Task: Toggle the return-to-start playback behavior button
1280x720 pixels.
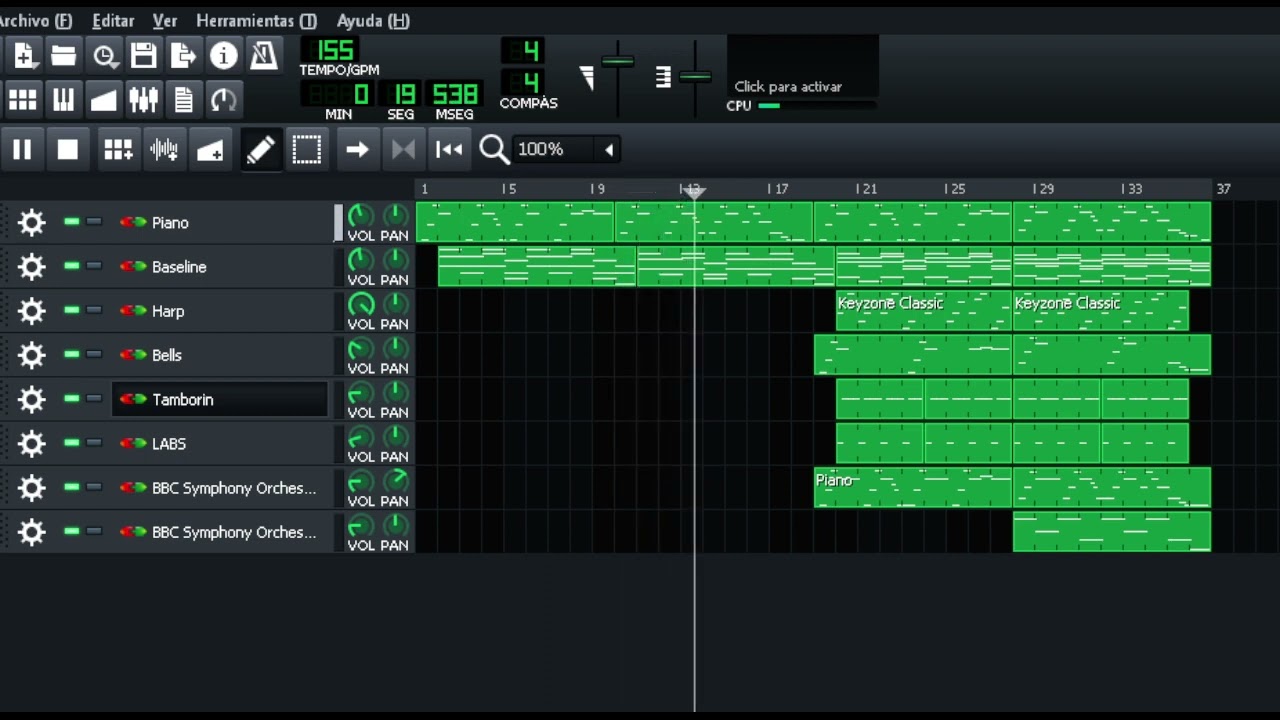Action: point(449,150)
